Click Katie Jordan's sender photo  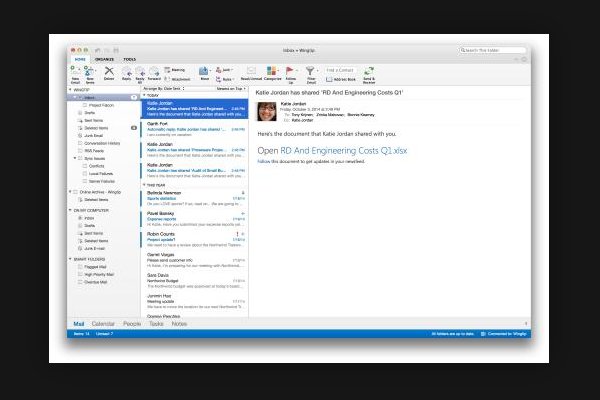point(267,111)
